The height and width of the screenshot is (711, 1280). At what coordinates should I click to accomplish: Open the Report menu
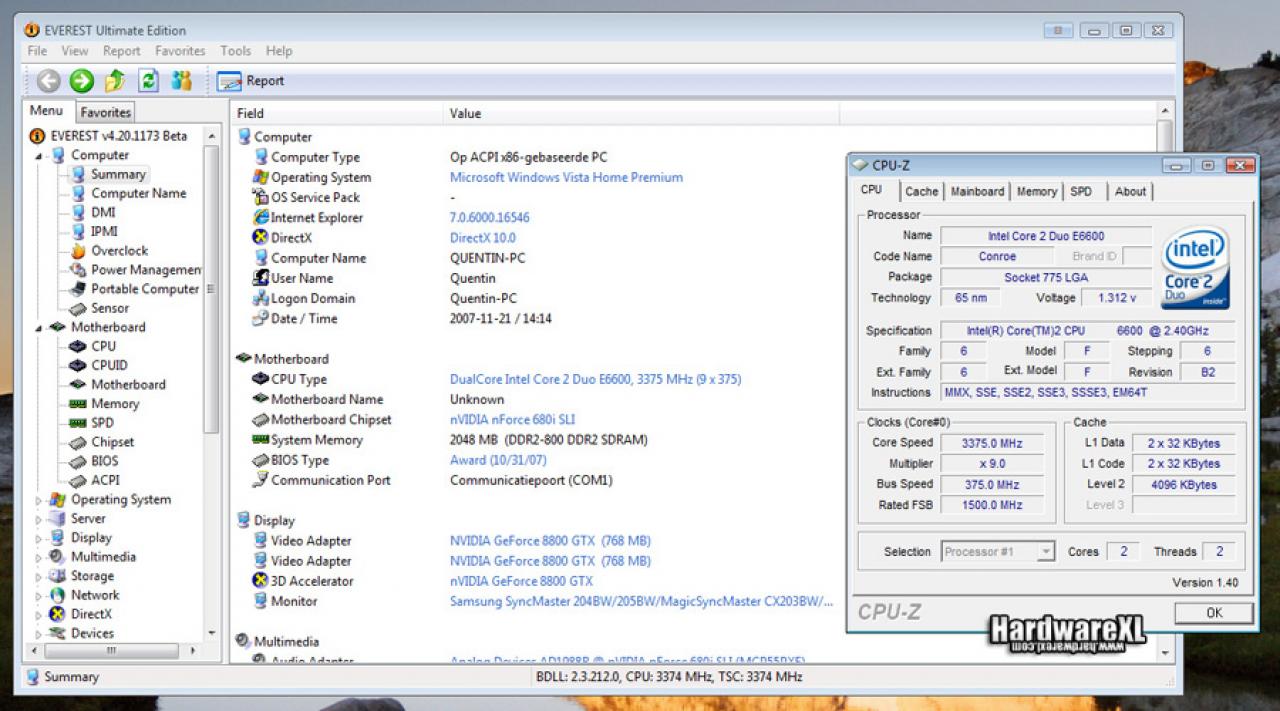pyautogui.click(x=122, y=51)
